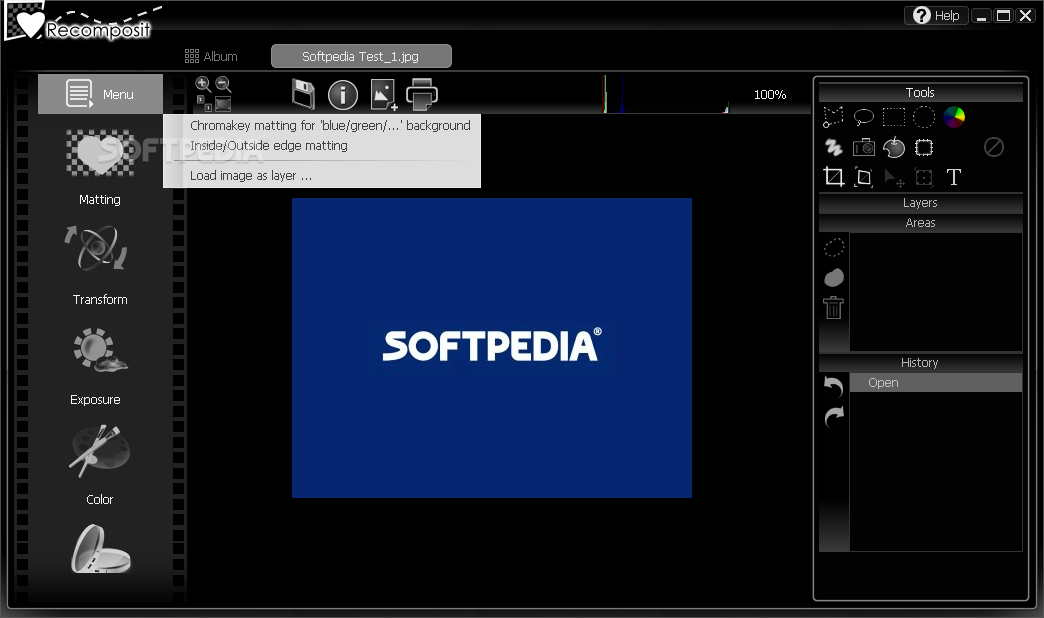
Task: Click the disabled cancel circle icon
Action: pos(993,147)
